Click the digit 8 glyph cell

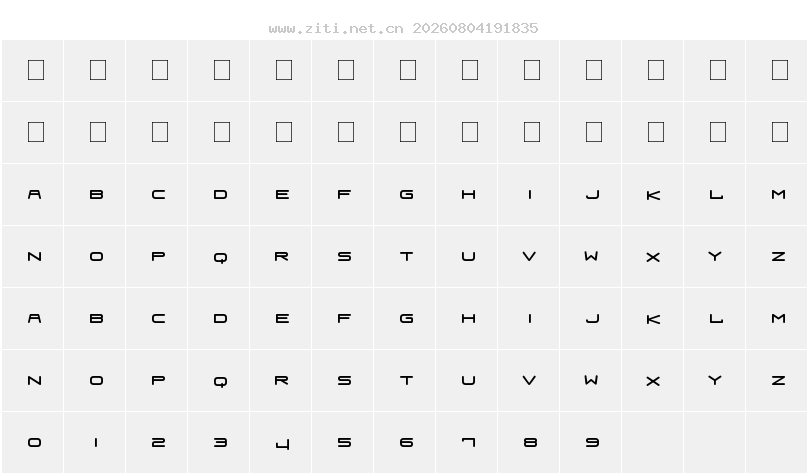pos(529,443)
